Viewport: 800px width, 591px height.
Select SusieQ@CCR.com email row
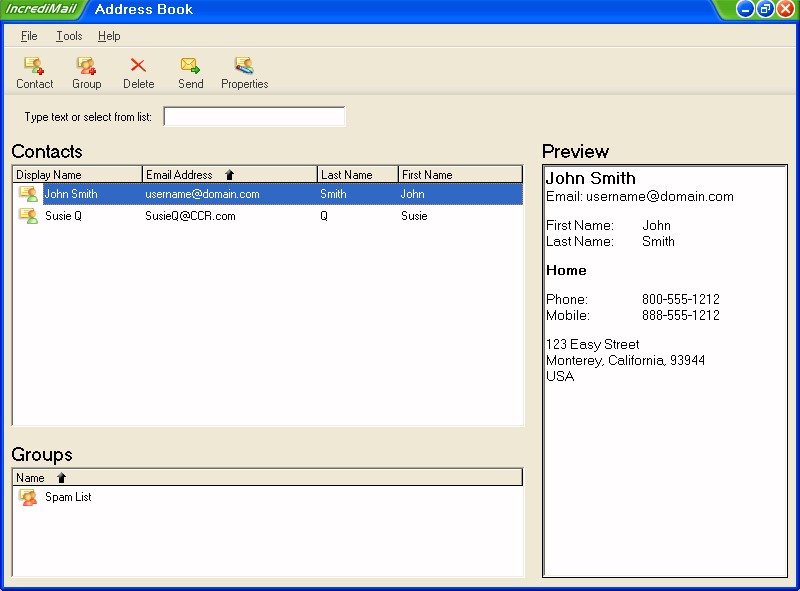click(190, 216)
